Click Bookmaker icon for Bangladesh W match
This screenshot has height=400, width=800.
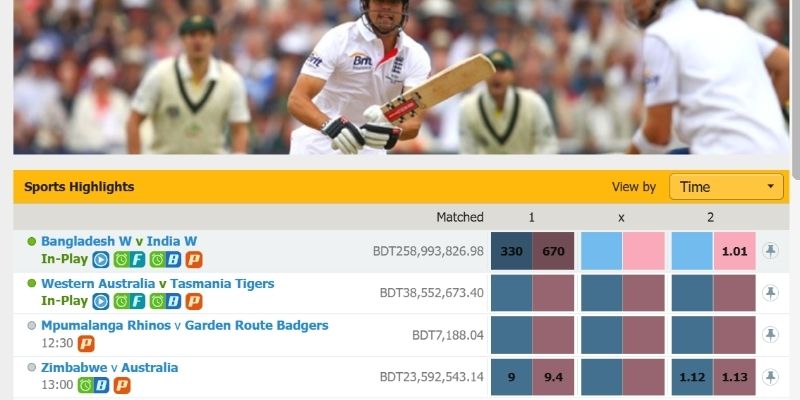tap(165, 260)
